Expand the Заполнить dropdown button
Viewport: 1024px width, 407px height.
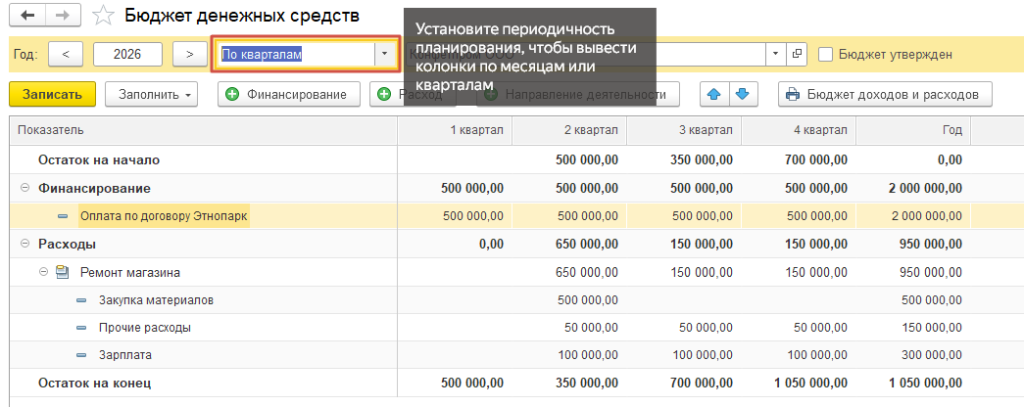(x=150, y=94)
